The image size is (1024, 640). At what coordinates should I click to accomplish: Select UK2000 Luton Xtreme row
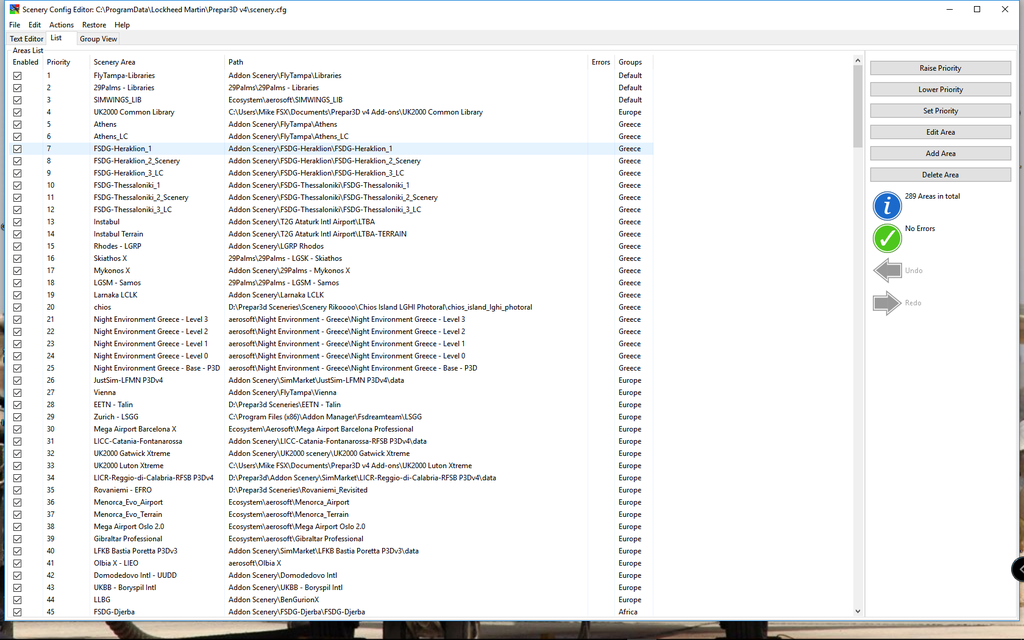click(330, 466)
